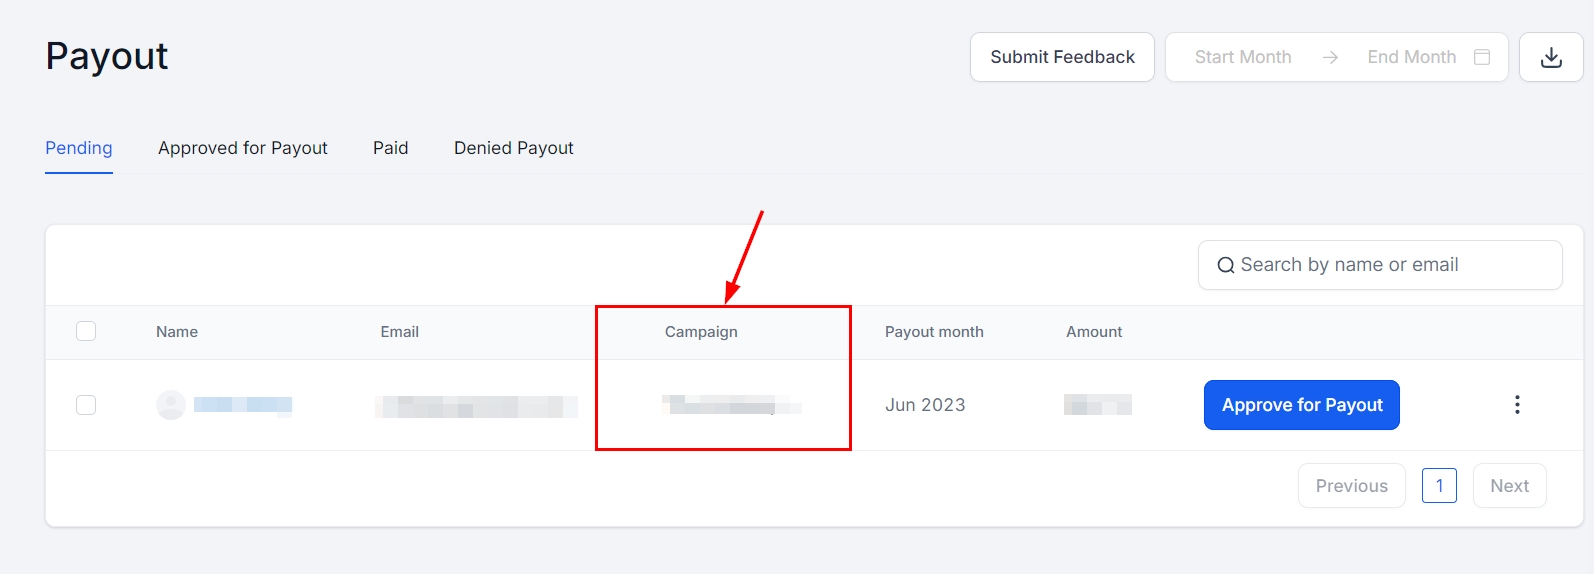Click the Submit Feedback button
Image resolution: width=1594 pixels, height=574 pixels.
pos(1062,57)
